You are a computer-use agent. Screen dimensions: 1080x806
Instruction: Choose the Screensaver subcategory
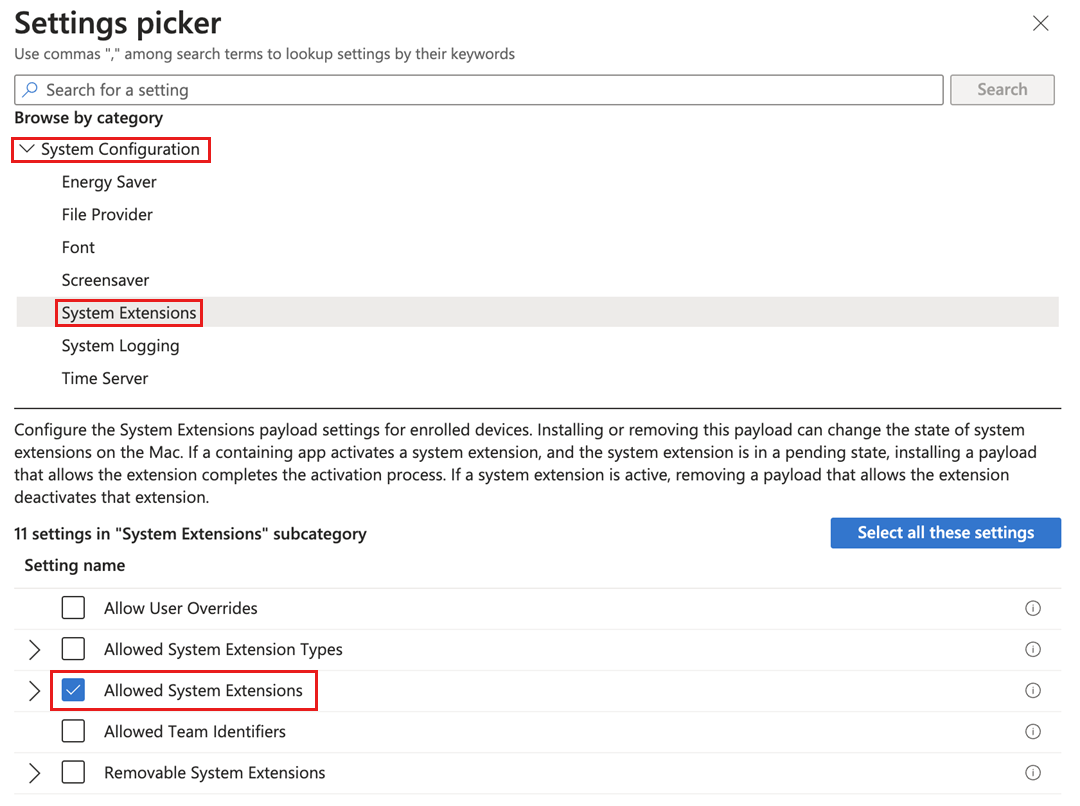pyautogui.click(x=105, y=280)
